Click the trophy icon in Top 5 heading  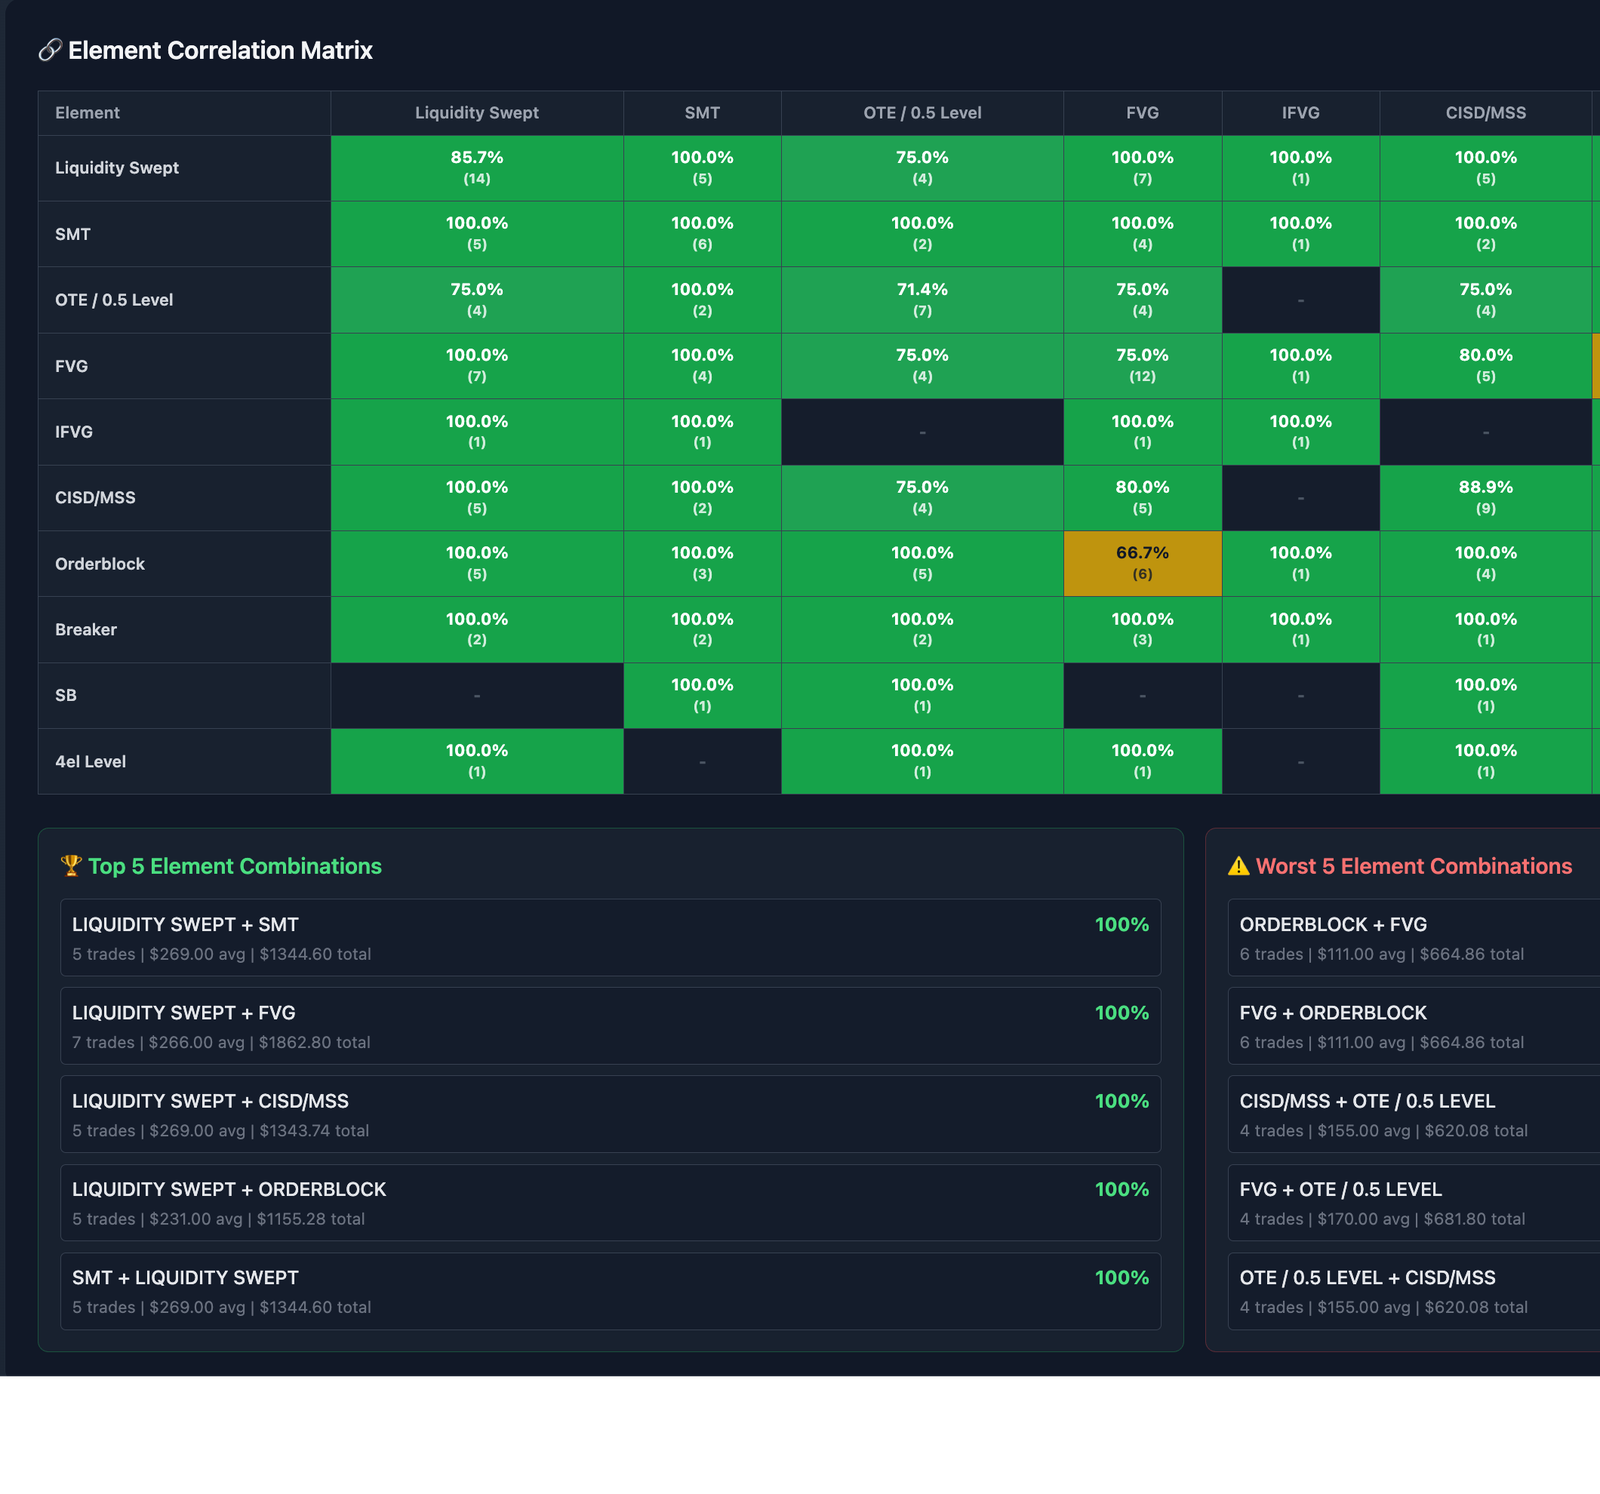point(71,866)
